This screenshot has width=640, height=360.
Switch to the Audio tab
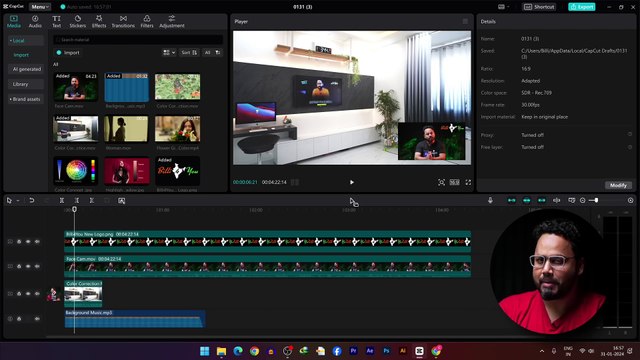point(35,22)
